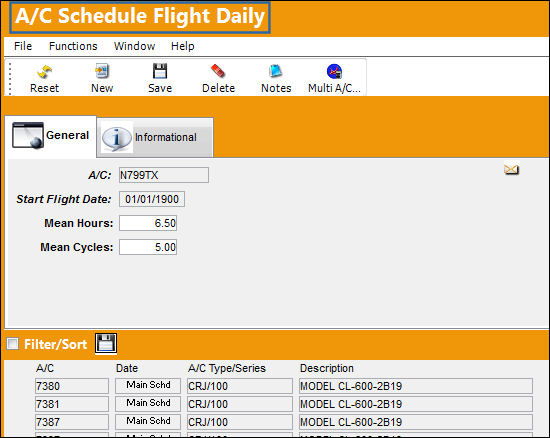Click Main Schd date cell of row 7381
Screen dimensions: 550x438
click(148, 403)
